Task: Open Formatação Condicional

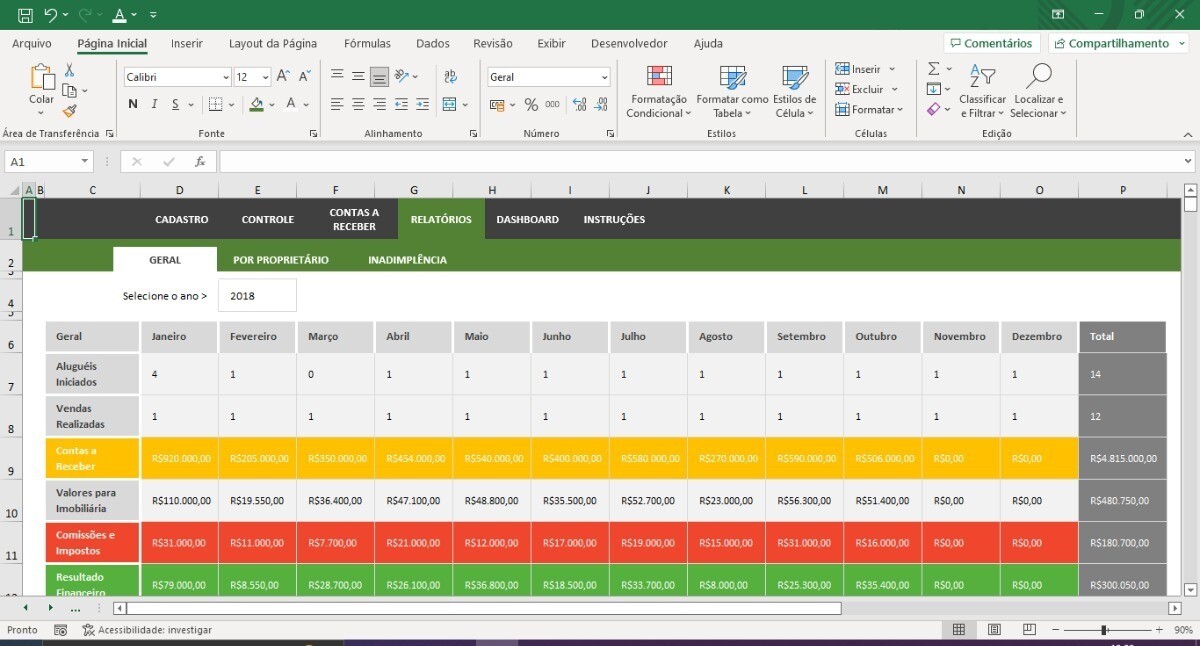Action: coord(658,92)
